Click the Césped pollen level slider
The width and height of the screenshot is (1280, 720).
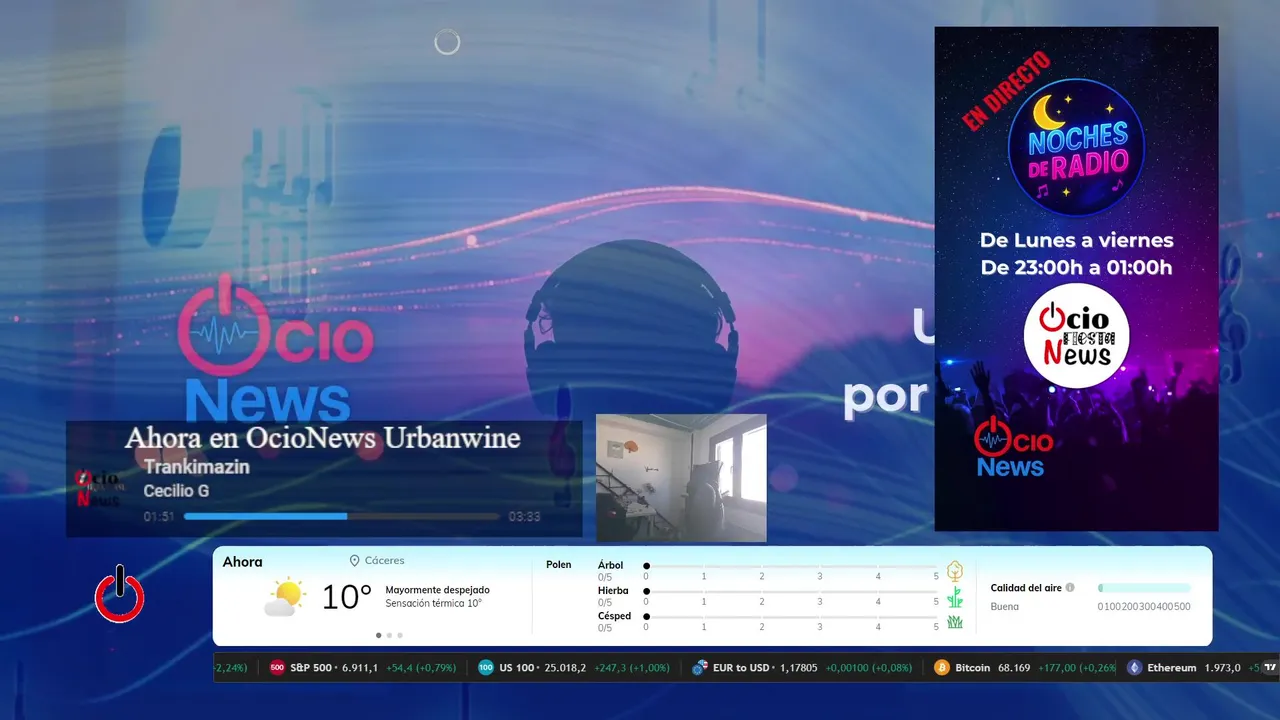[x=792, y=617]
